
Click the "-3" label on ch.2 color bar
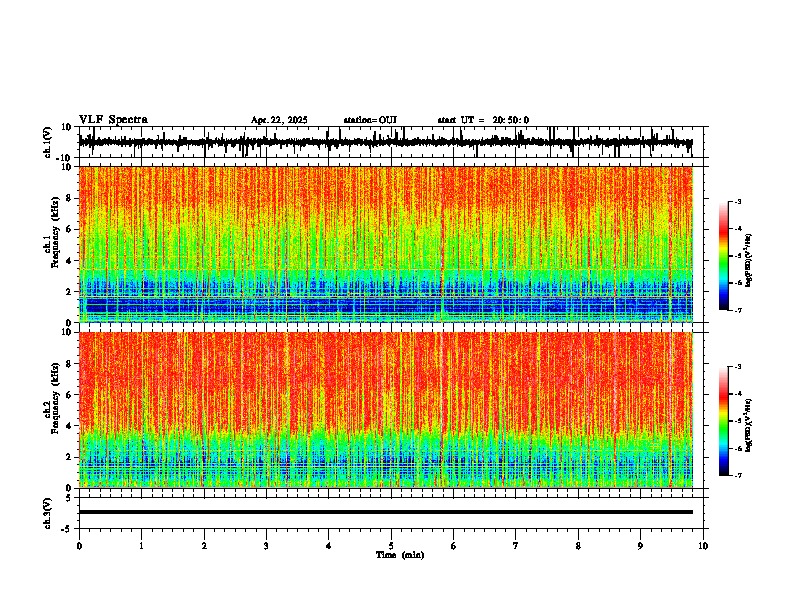(737, 367)
